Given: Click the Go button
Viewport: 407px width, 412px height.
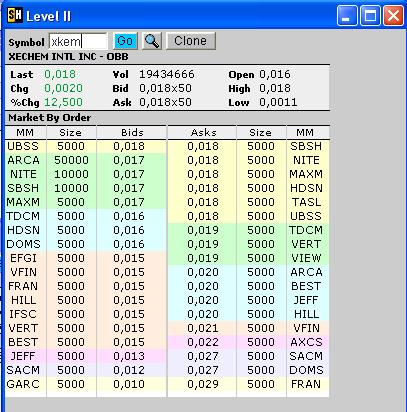Looking at the screenshot, I should click(125, 41).
